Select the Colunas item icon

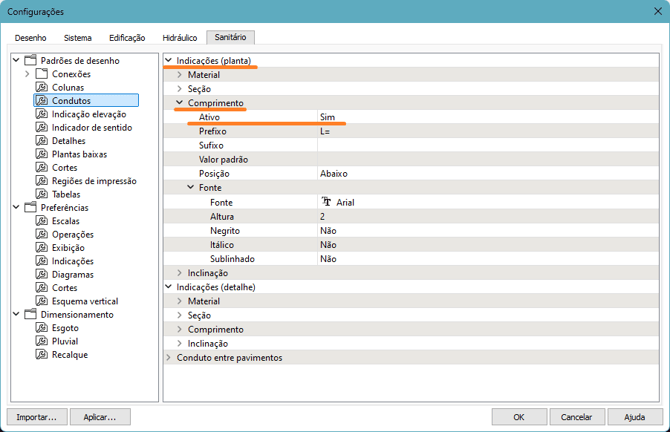[x=42, y=87]
